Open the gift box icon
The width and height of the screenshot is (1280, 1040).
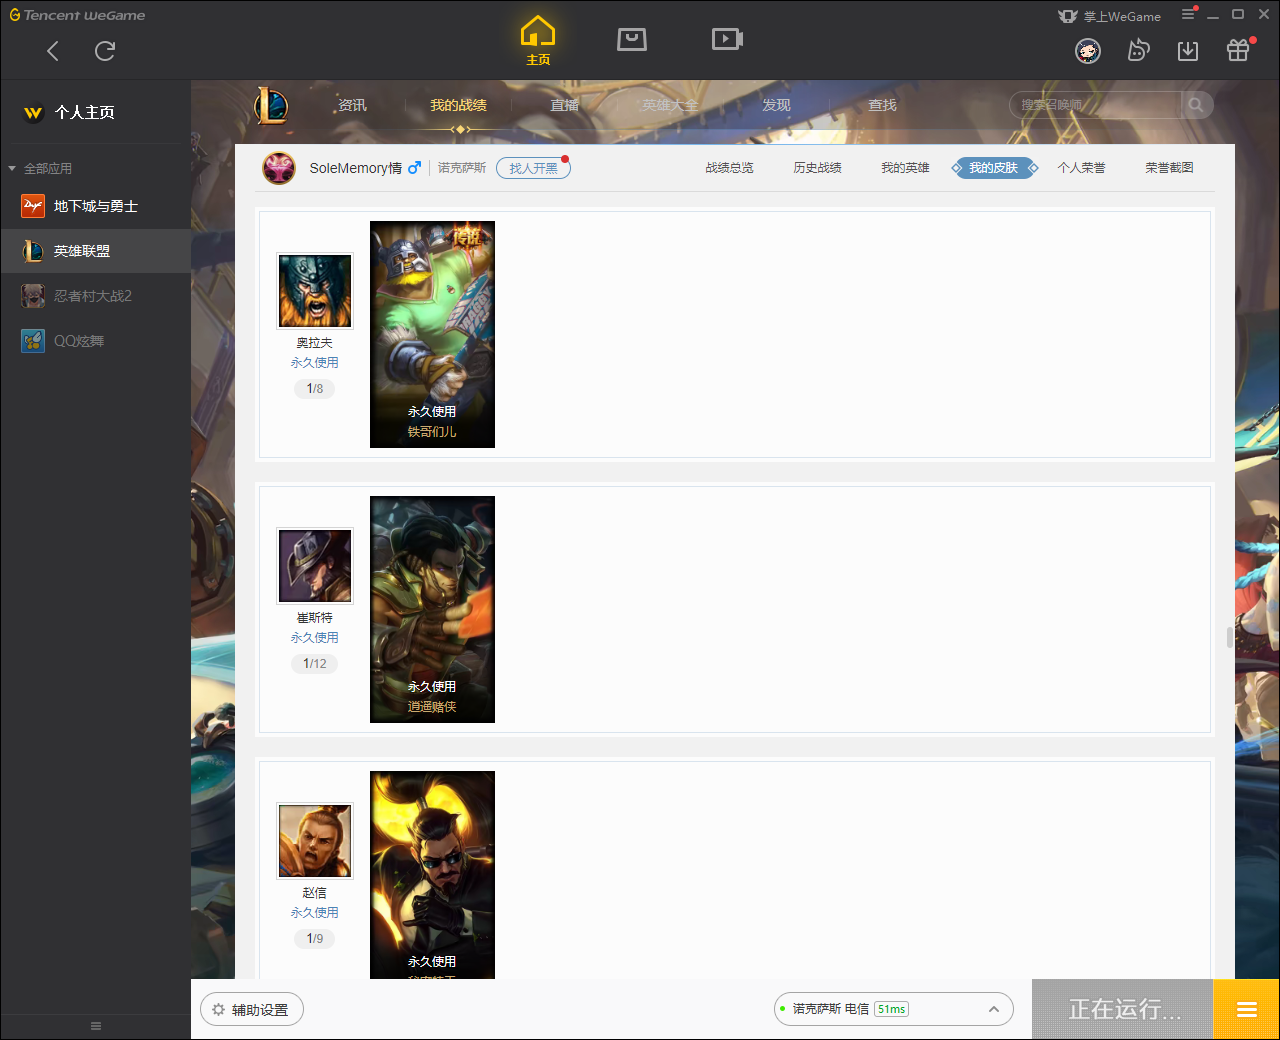1238,50
